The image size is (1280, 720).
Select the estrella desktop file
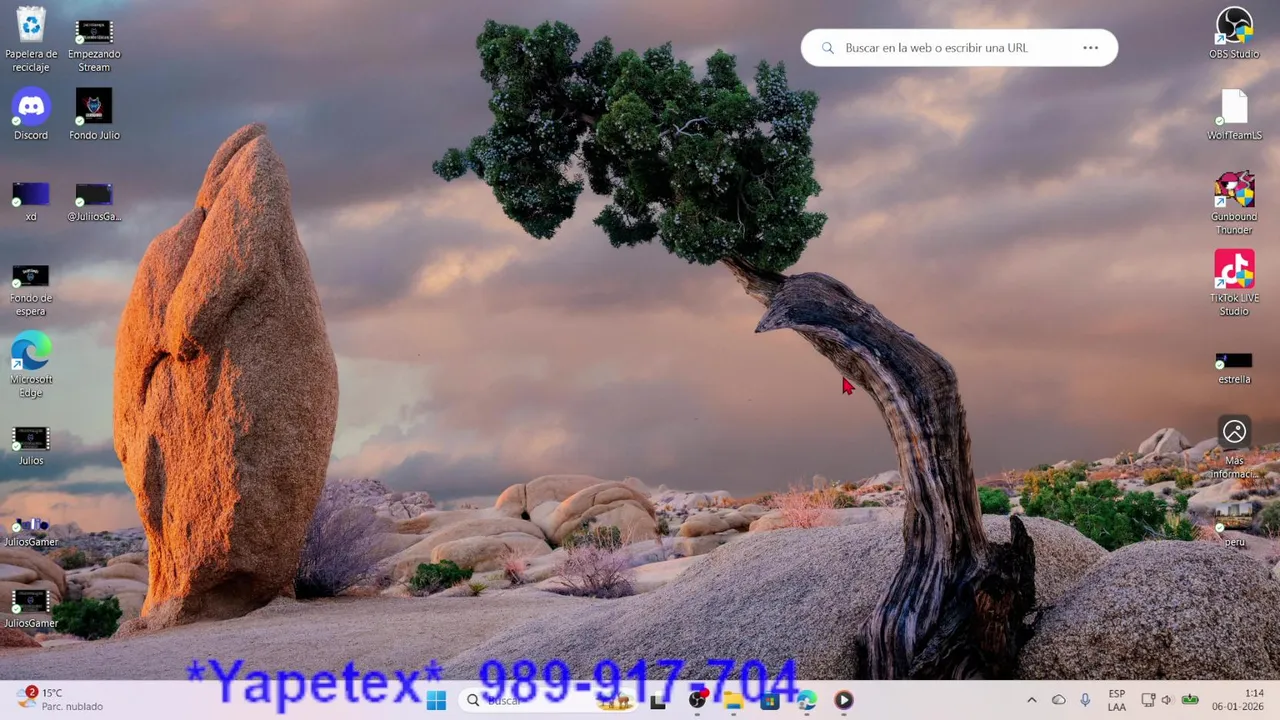tap(1234, 367)
